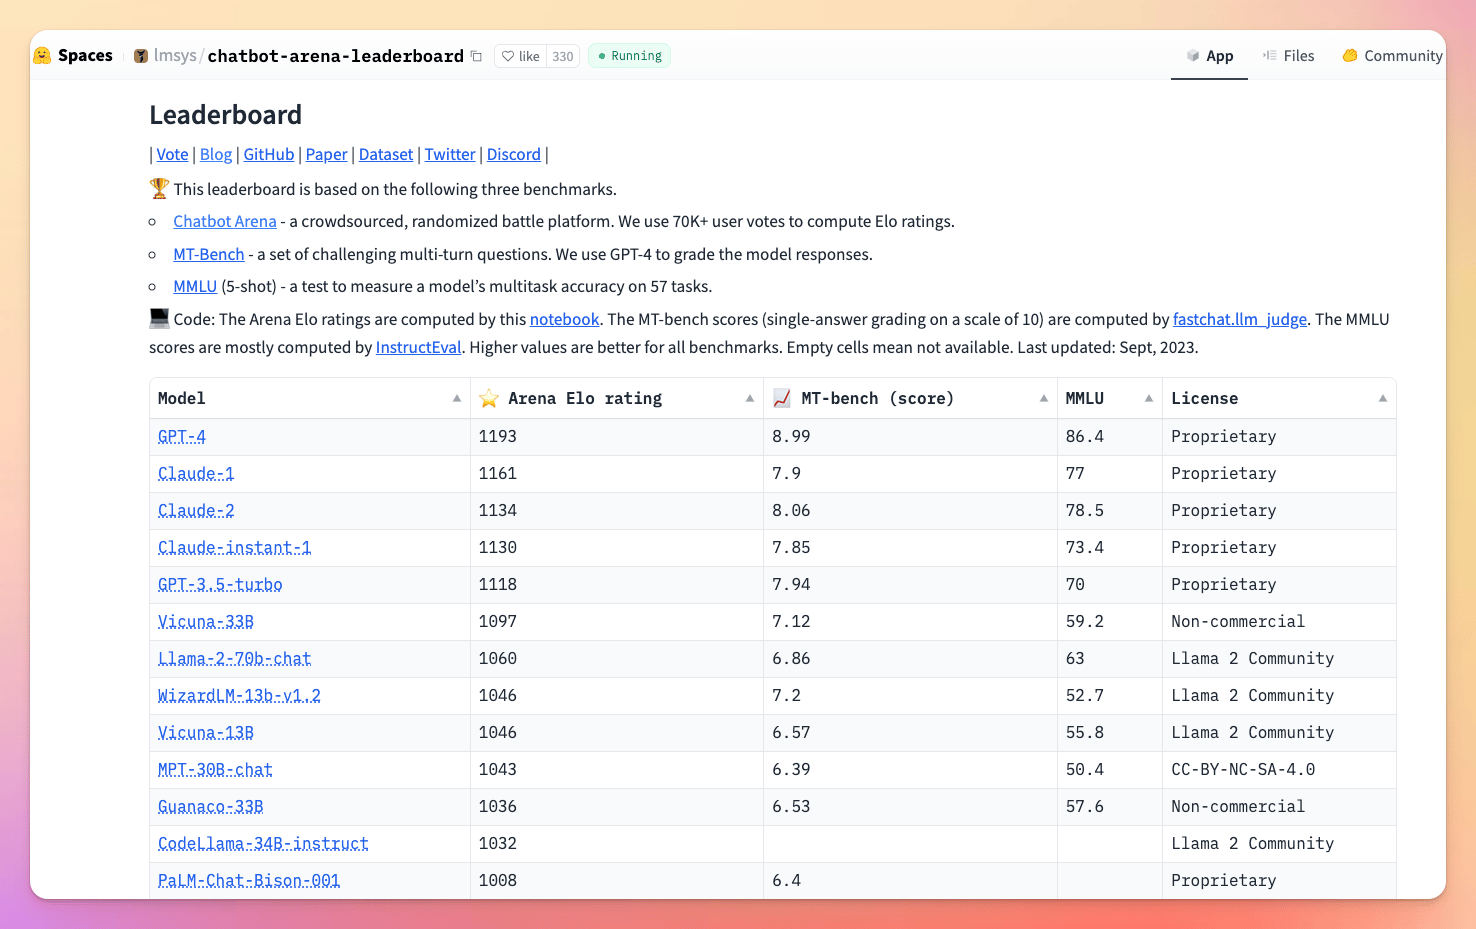Sort table by Model column arrow
This screenshot has width=1476, height=929.
pyautogui.click(x=457, y=398)
